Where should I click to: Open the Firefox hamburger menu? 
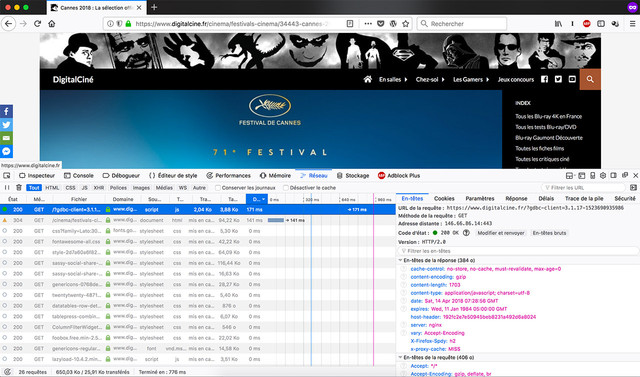(632, 24)
